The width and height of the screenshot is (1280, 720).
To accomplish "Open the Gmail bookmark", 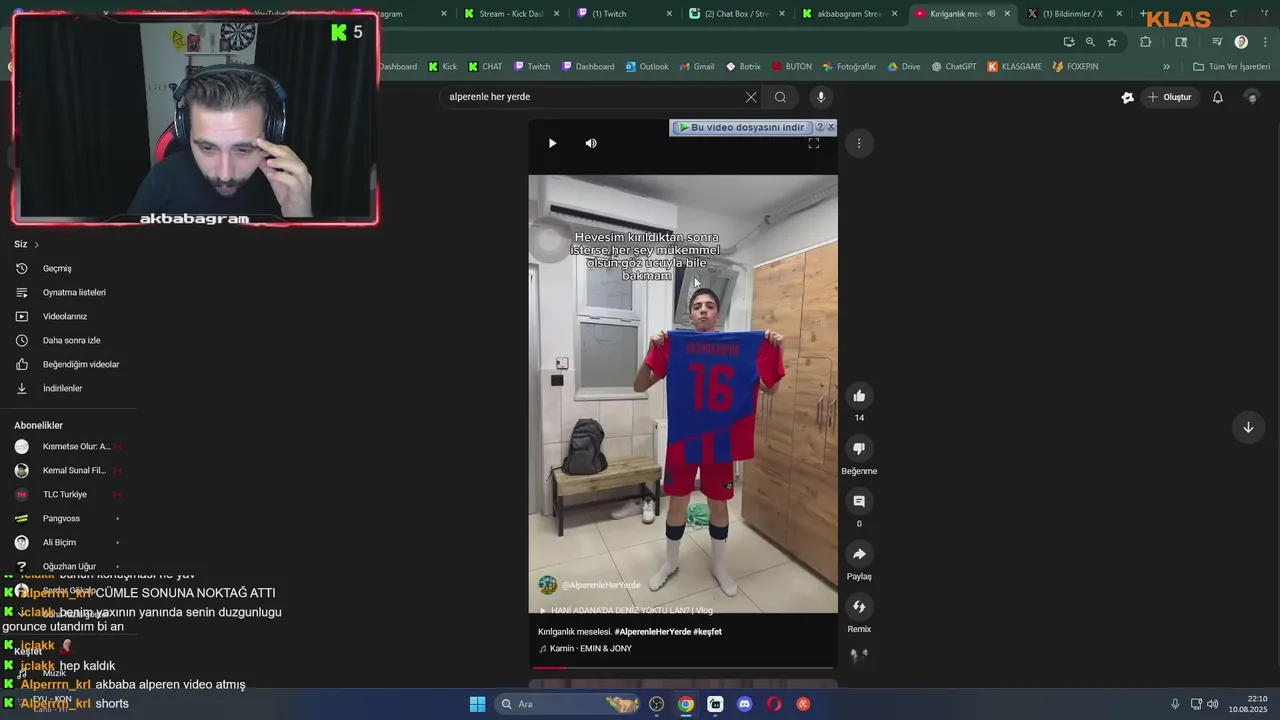I will pyautogui.click(x=697, y=67).
